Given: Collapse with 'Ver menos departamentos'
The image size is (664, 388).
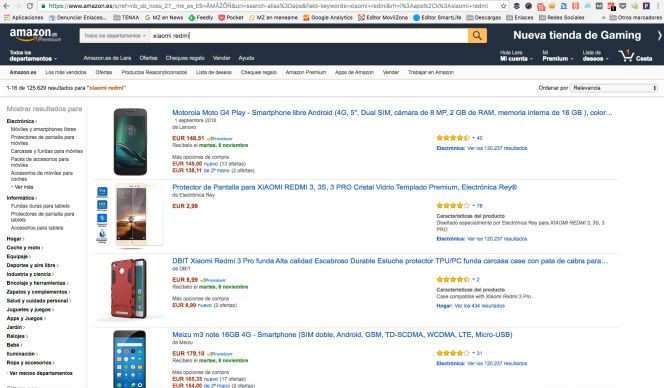Looking at the screenshot, I should pyautogui.click(x=40, y=373).
